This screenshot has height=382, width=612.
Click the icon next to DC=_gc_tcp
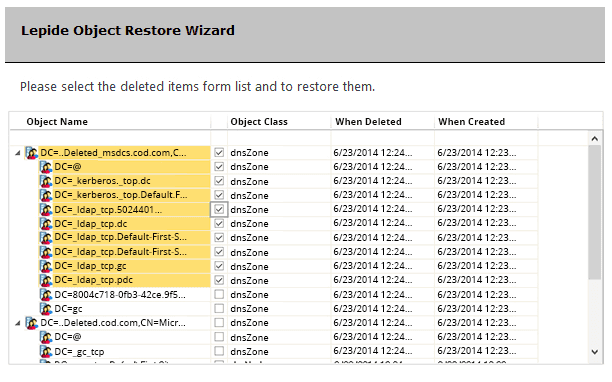[x=46, y=351]
